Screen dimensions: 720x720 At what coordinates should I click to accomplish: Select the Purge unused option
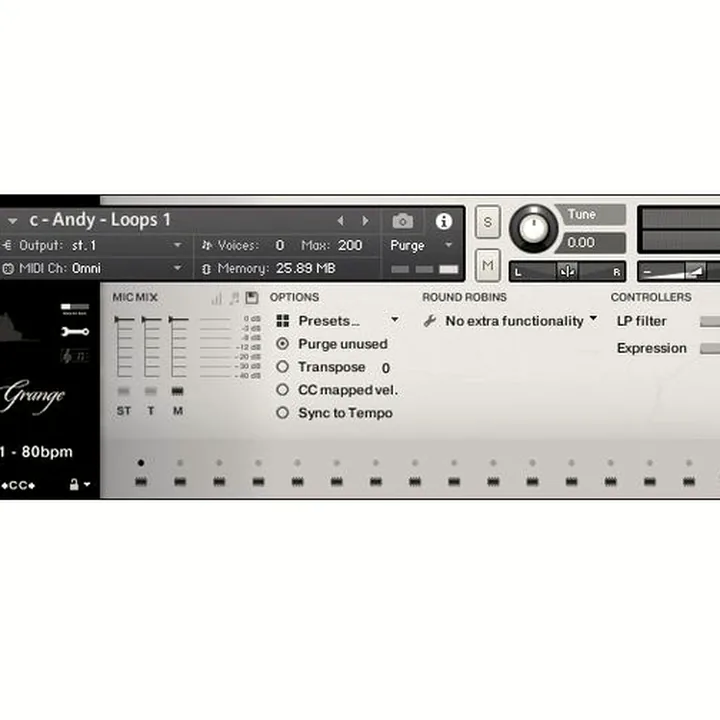[x=282, y=343]
